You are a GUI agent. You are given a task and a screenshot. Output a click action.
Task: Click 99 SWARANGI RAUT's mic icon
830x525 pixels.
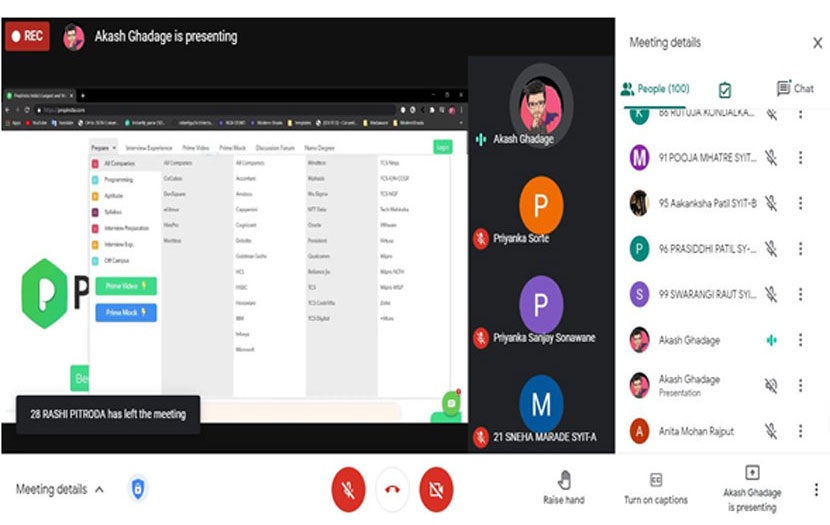771,294
